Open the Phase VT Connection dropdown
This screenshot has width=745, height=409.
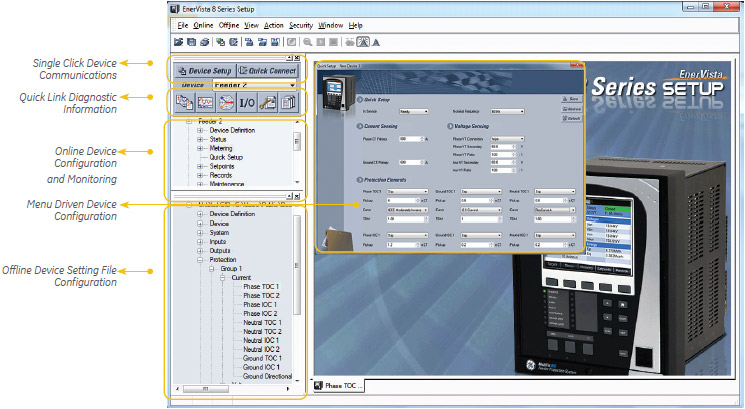(x=507, y=139)
